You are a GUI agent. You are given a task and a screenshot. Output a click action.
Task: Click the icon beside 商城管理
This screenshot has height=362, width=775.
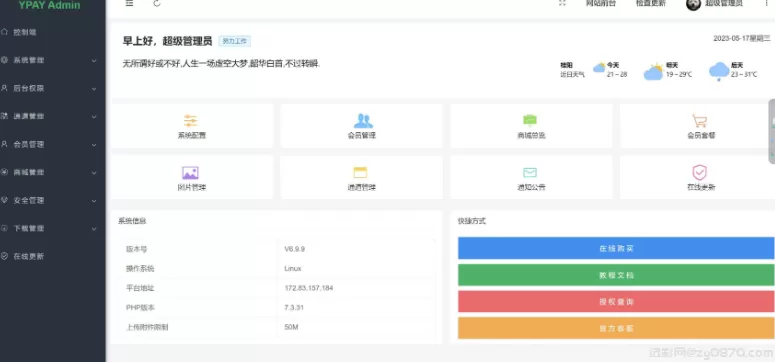pos(4,172)
